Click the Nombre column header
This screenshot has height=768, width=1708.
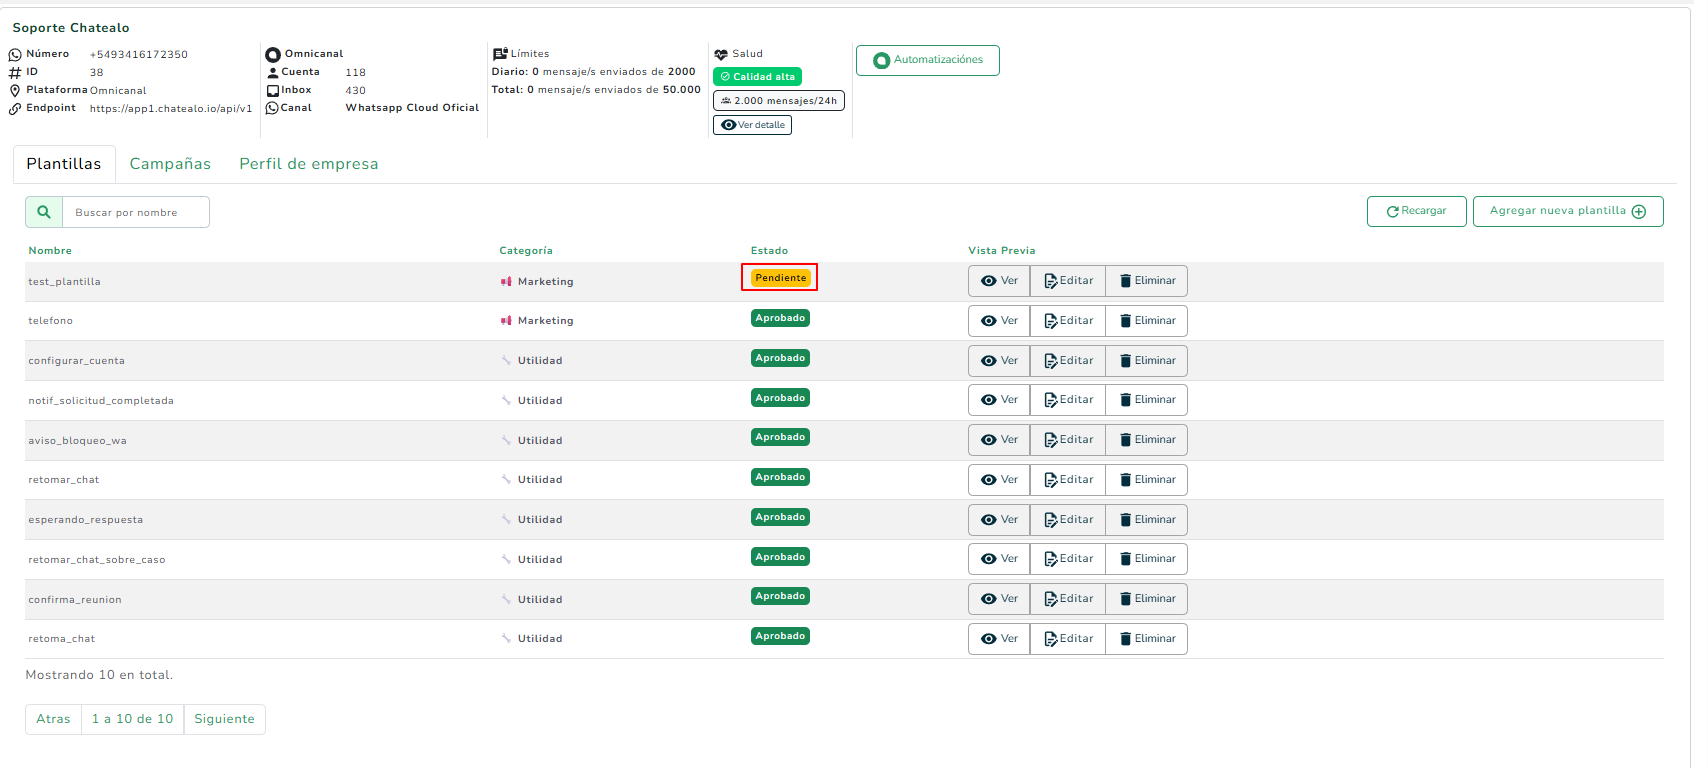(50, 251)
